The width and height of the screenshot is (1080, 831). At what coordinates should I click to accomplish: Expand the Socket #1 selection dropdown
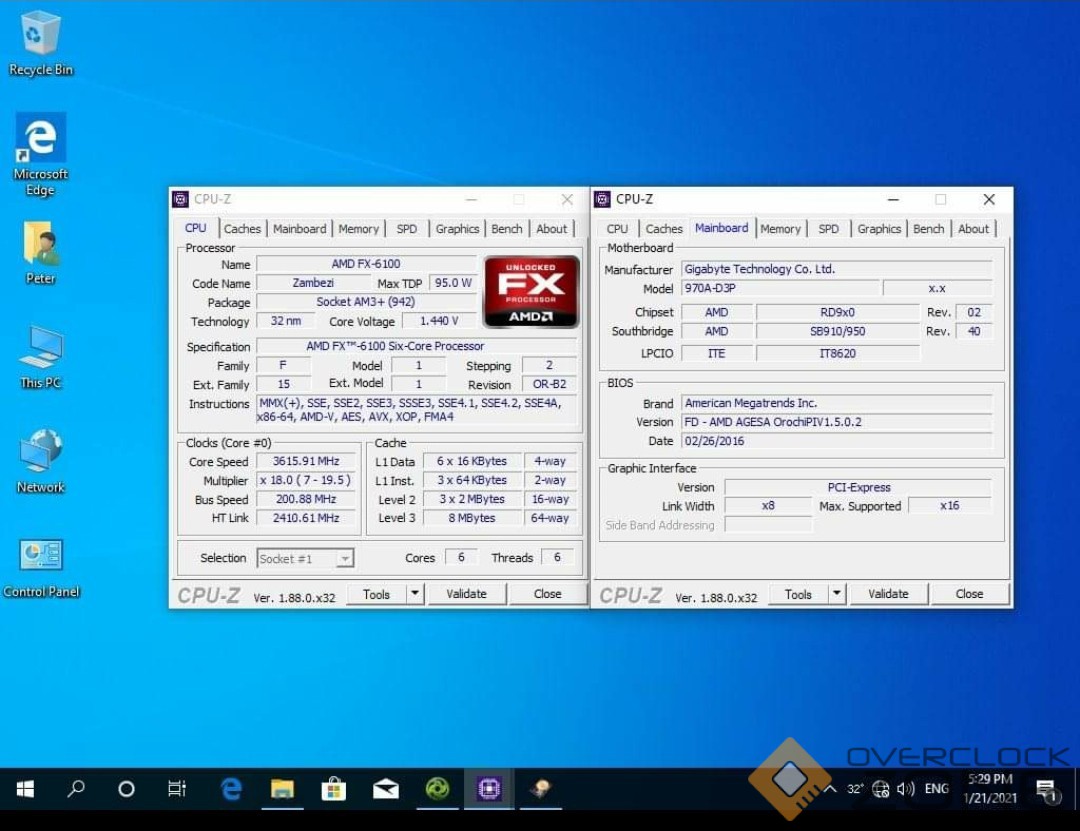point(344,559)
